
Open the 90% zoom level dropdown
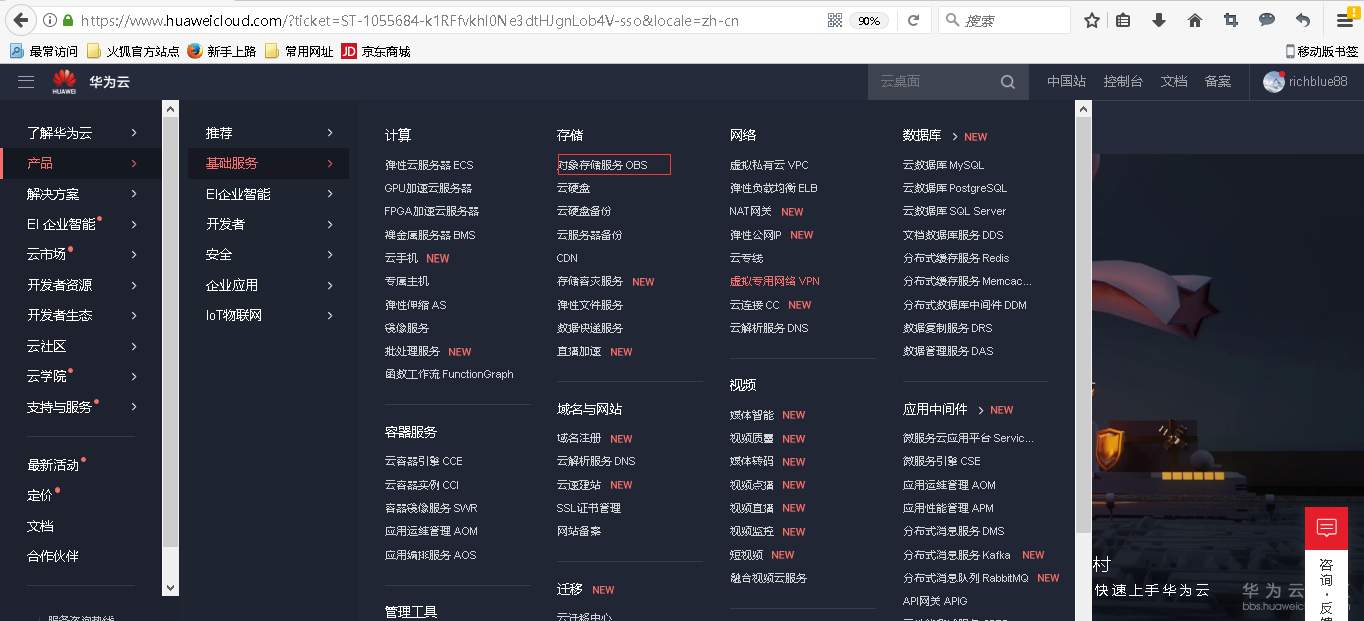tap(871, 20)
